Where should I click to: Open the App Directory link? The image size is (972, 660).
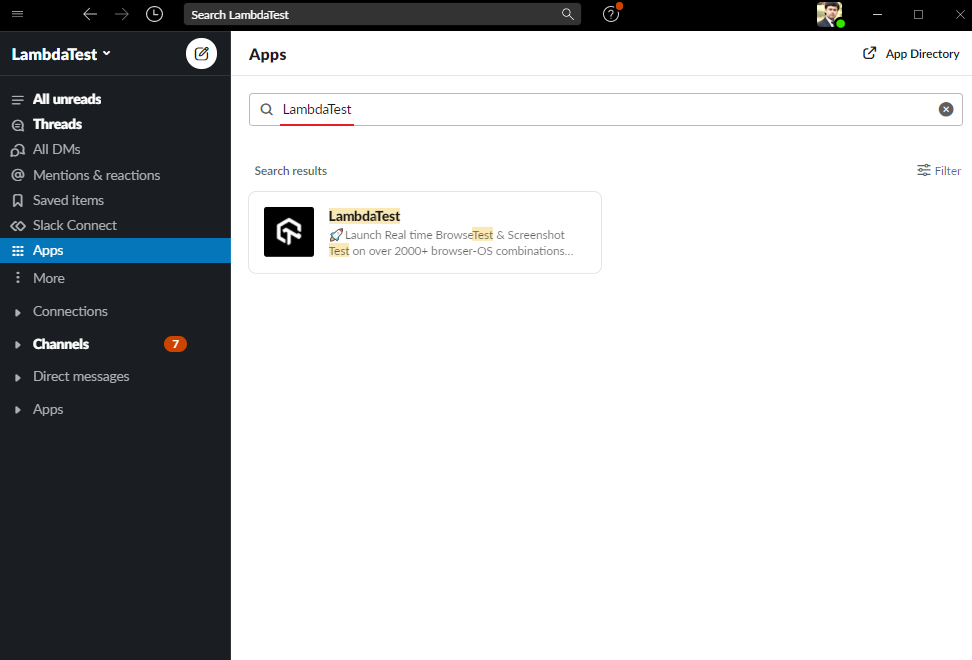[x=910, y=53]
